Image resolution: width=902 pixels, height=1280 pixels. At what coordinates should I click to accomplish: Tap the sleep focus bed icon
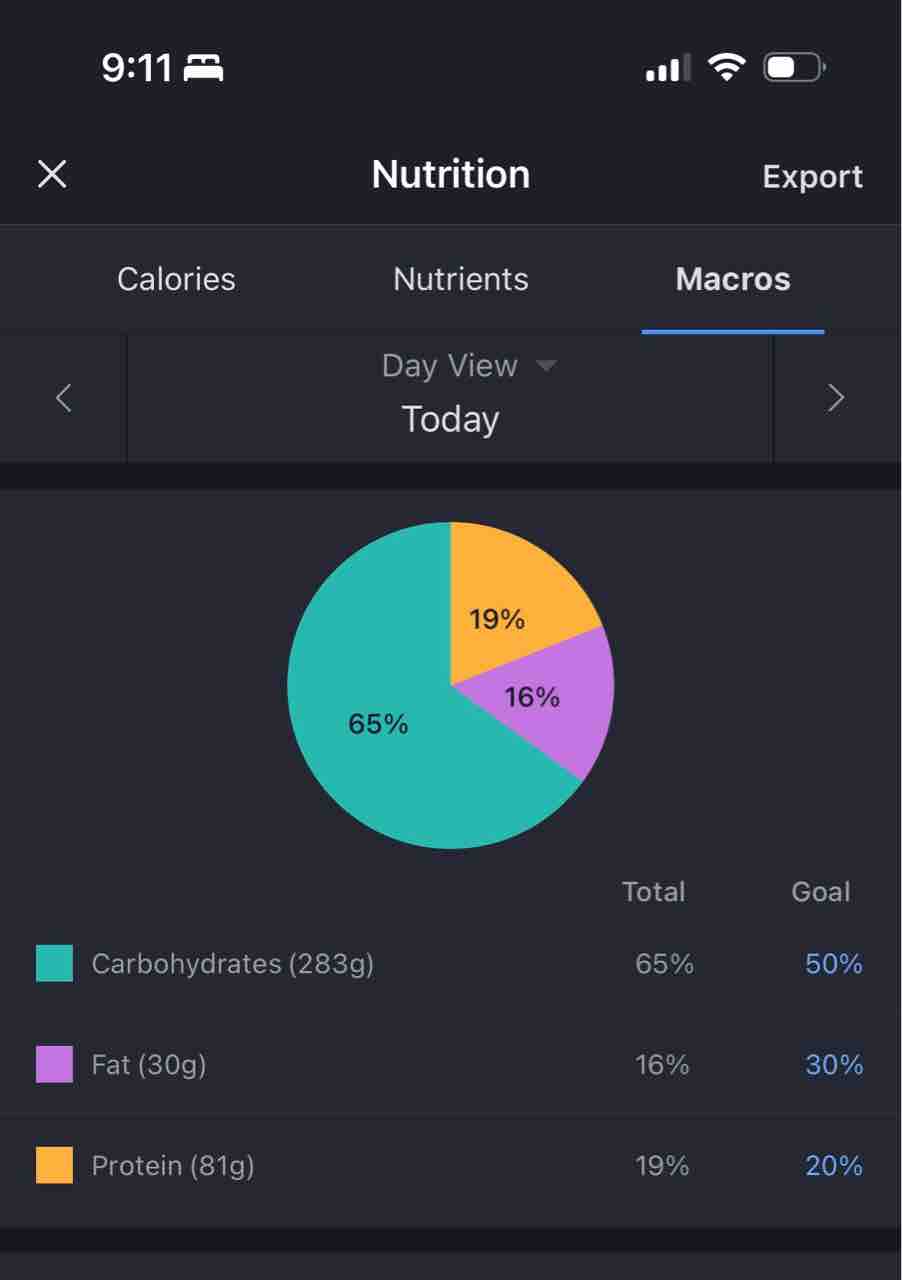click(x=204, y=69)
